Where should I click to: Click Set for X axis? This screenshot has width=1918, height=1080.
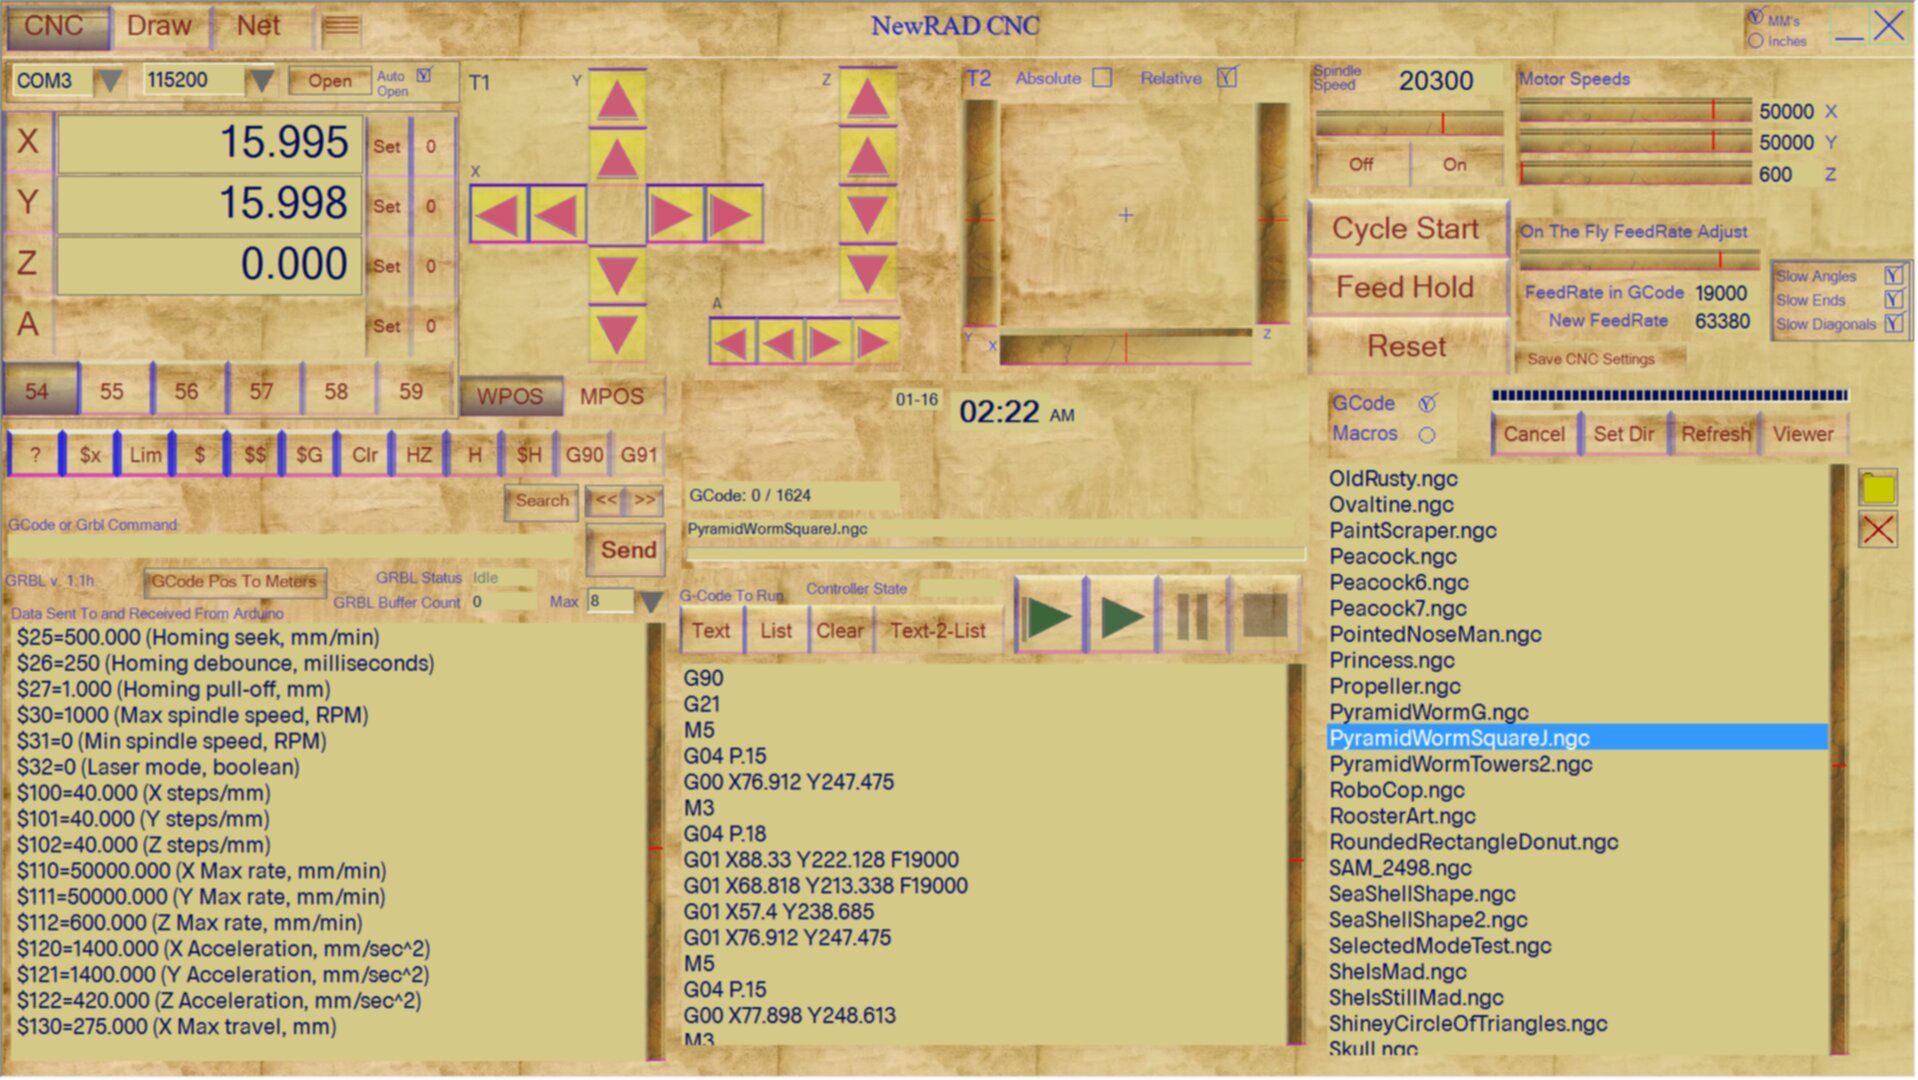386,146
